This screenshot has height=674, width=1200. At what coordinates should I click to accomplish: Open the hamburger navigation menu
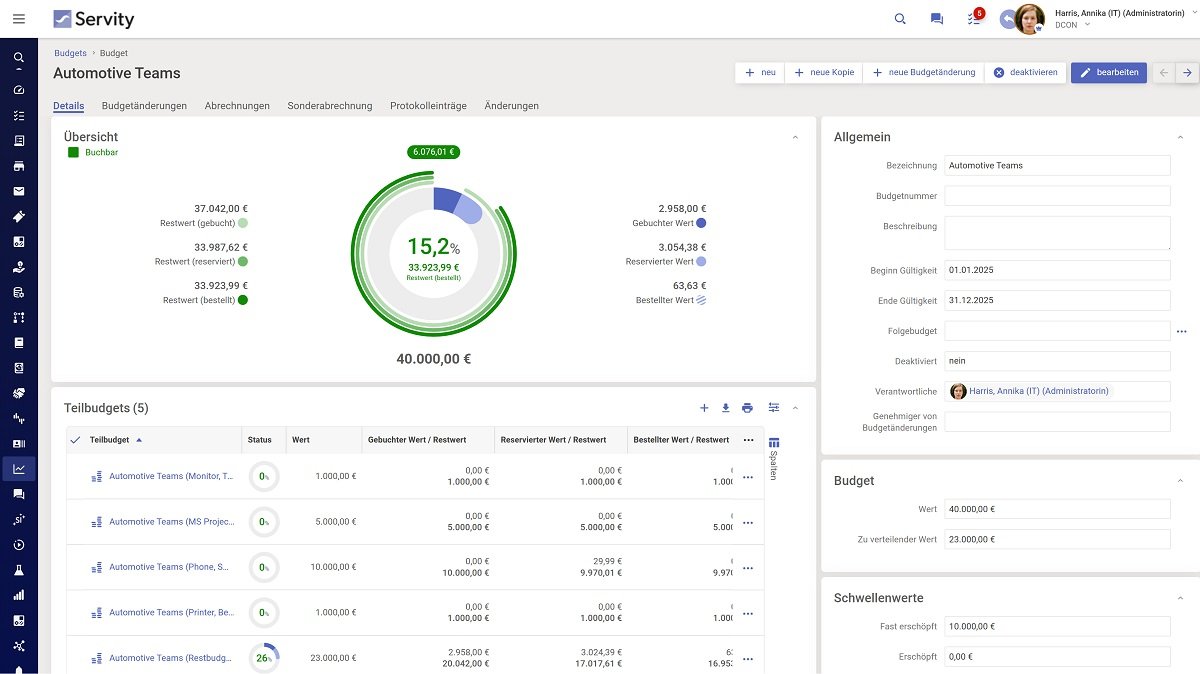18,18
